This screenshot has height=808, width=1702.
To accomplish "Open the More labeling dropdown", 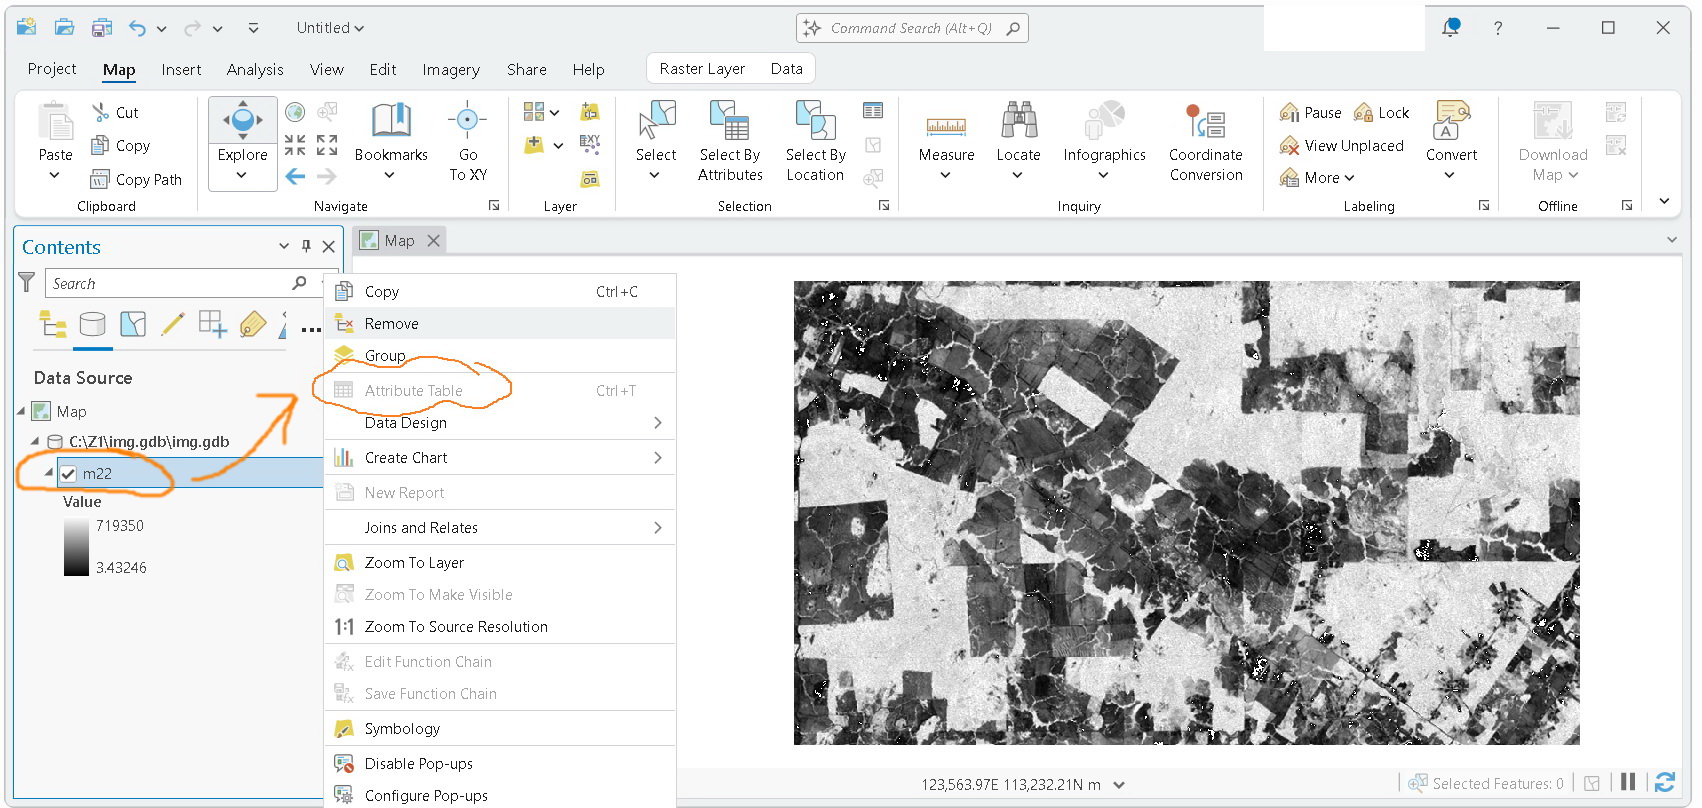I will [x=1317, y=178].
